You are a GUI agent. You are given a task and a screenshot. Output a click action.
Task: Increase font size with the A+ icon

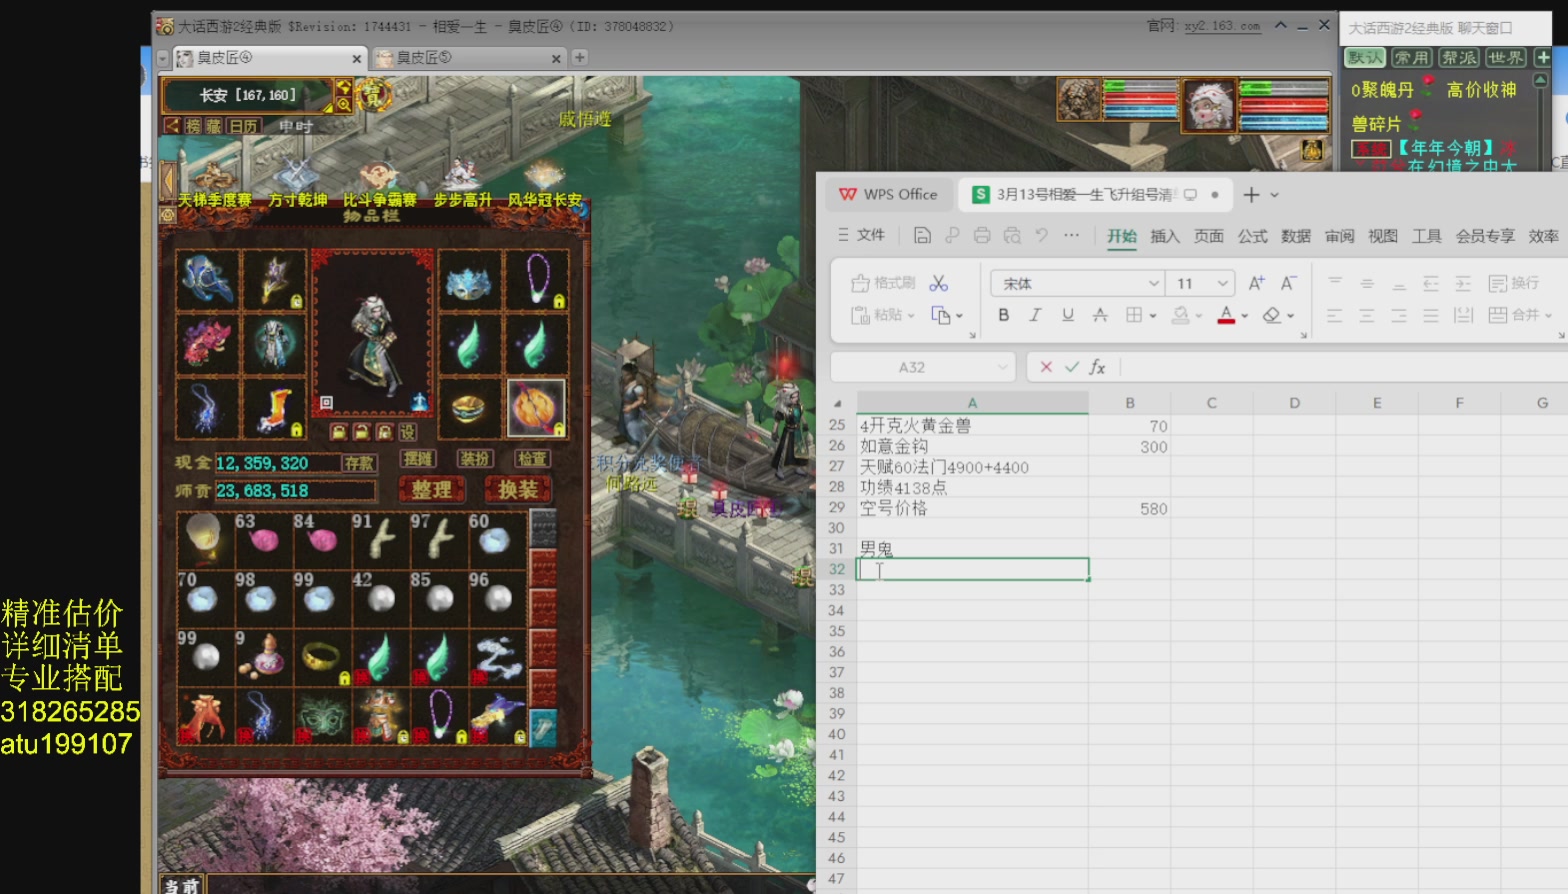[1257, 283]
